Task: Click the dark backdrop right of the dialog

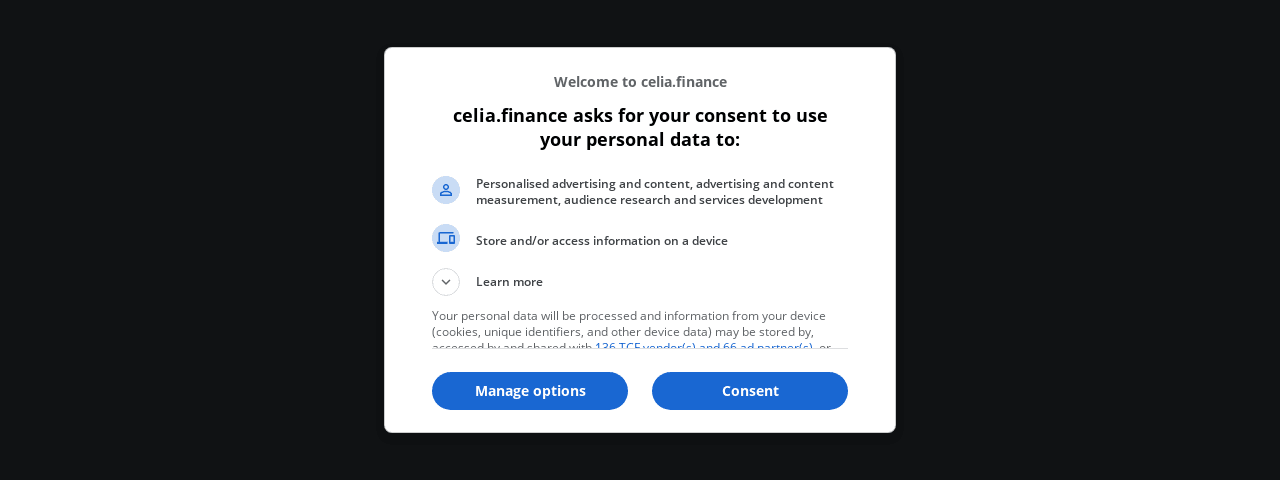Action: tap(1088, 240)
